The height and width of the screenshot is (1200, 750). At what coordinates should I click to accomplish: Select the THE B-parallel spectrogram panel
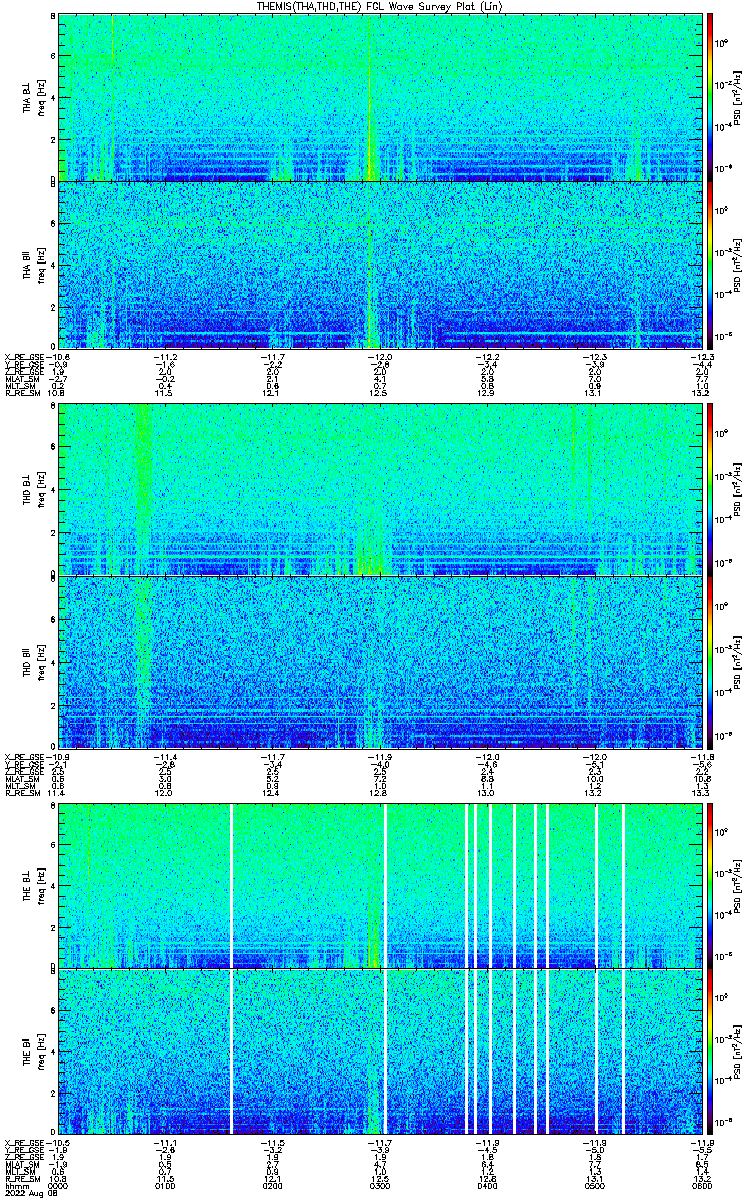(x=379, y=1050)
